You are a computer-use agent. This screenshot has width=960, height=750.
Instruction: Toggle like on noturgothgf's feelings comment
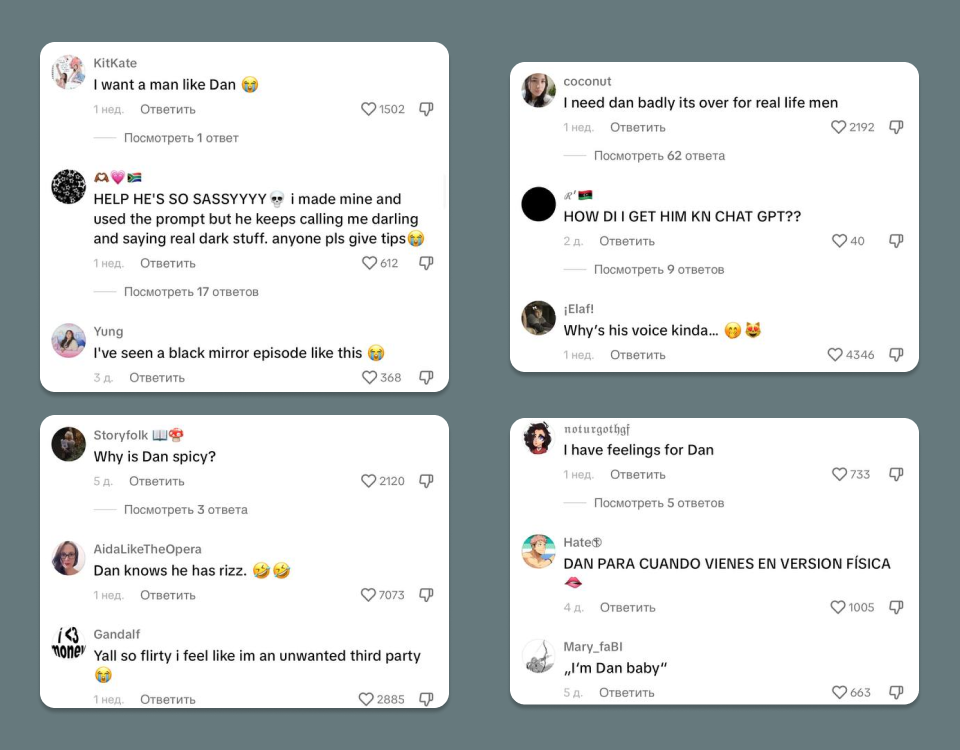click(x=839, y=474)
